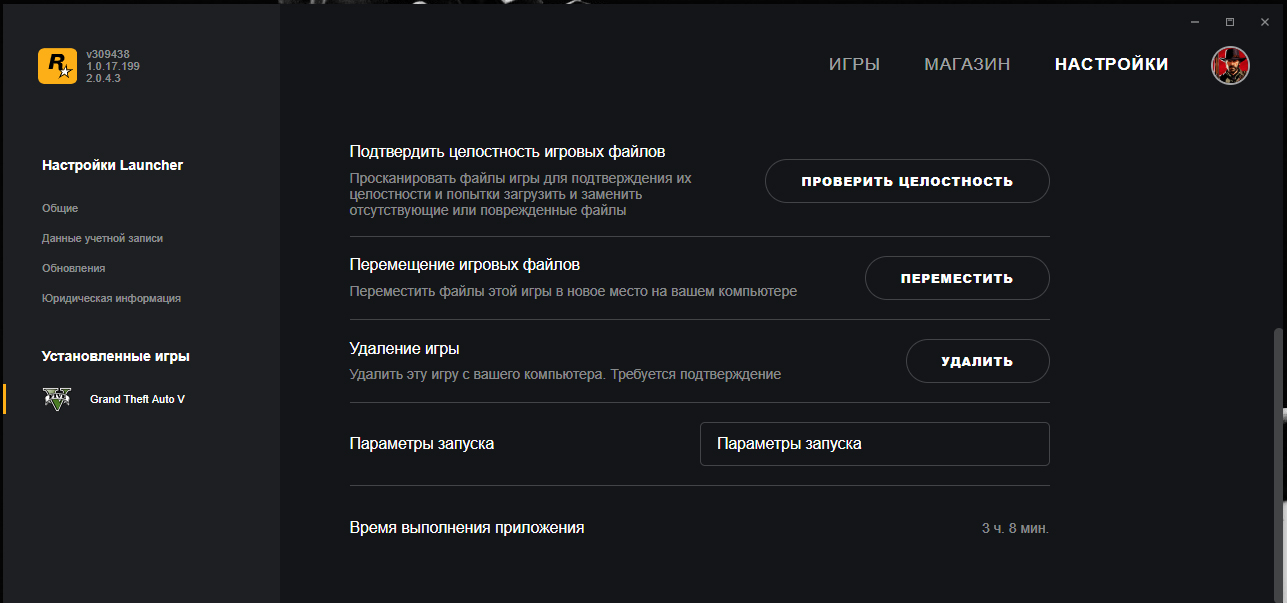The width and height of the screenshot is (1287, 603).
Task: Go to Обновления settings section
Action: click(x=73, y=268)
